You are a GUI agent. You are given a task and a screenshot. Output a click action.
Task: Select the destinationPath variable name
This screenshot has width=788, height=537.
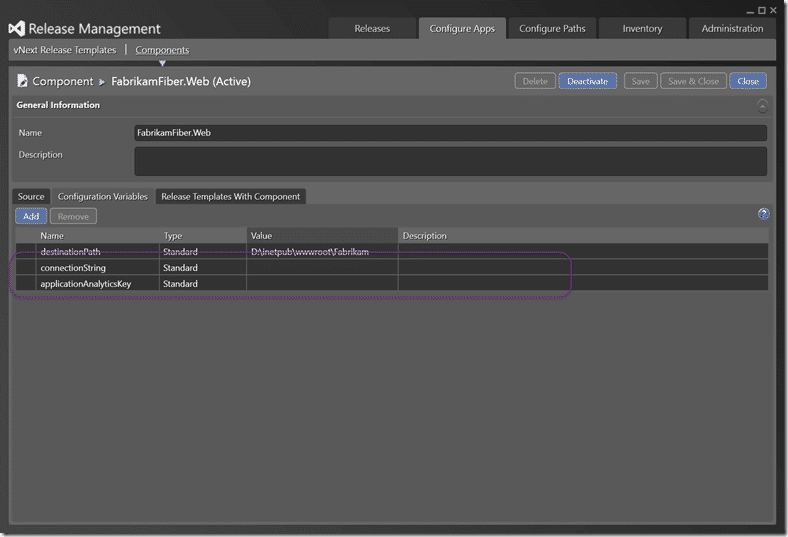(x=70, y=252)
